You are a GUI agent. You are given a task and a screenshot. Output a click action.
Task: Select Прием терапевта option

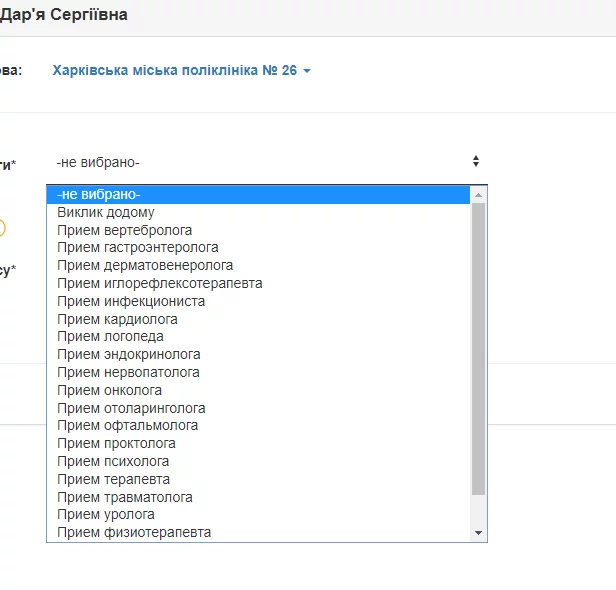pyautogui.click(x=114, y=479)
